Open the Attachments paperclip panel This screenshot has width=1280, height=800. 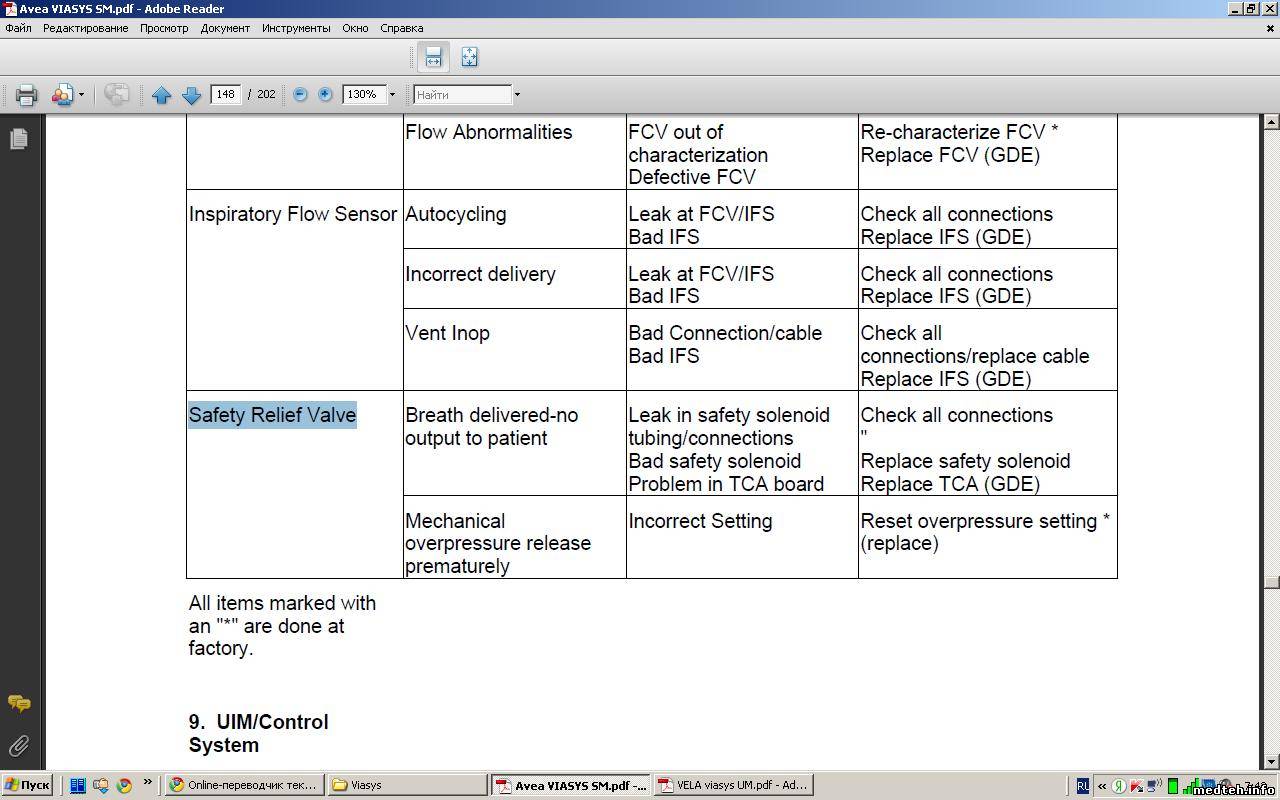(19, 746)
